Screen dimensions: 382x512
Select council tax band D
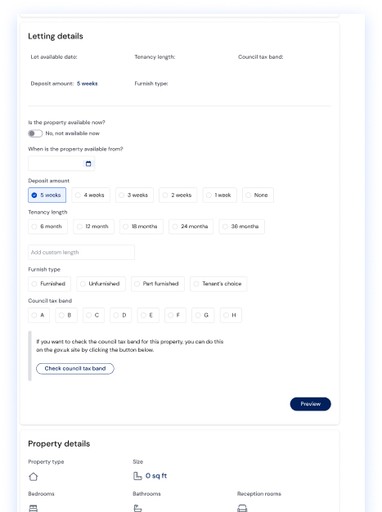(x=120, y=315)
